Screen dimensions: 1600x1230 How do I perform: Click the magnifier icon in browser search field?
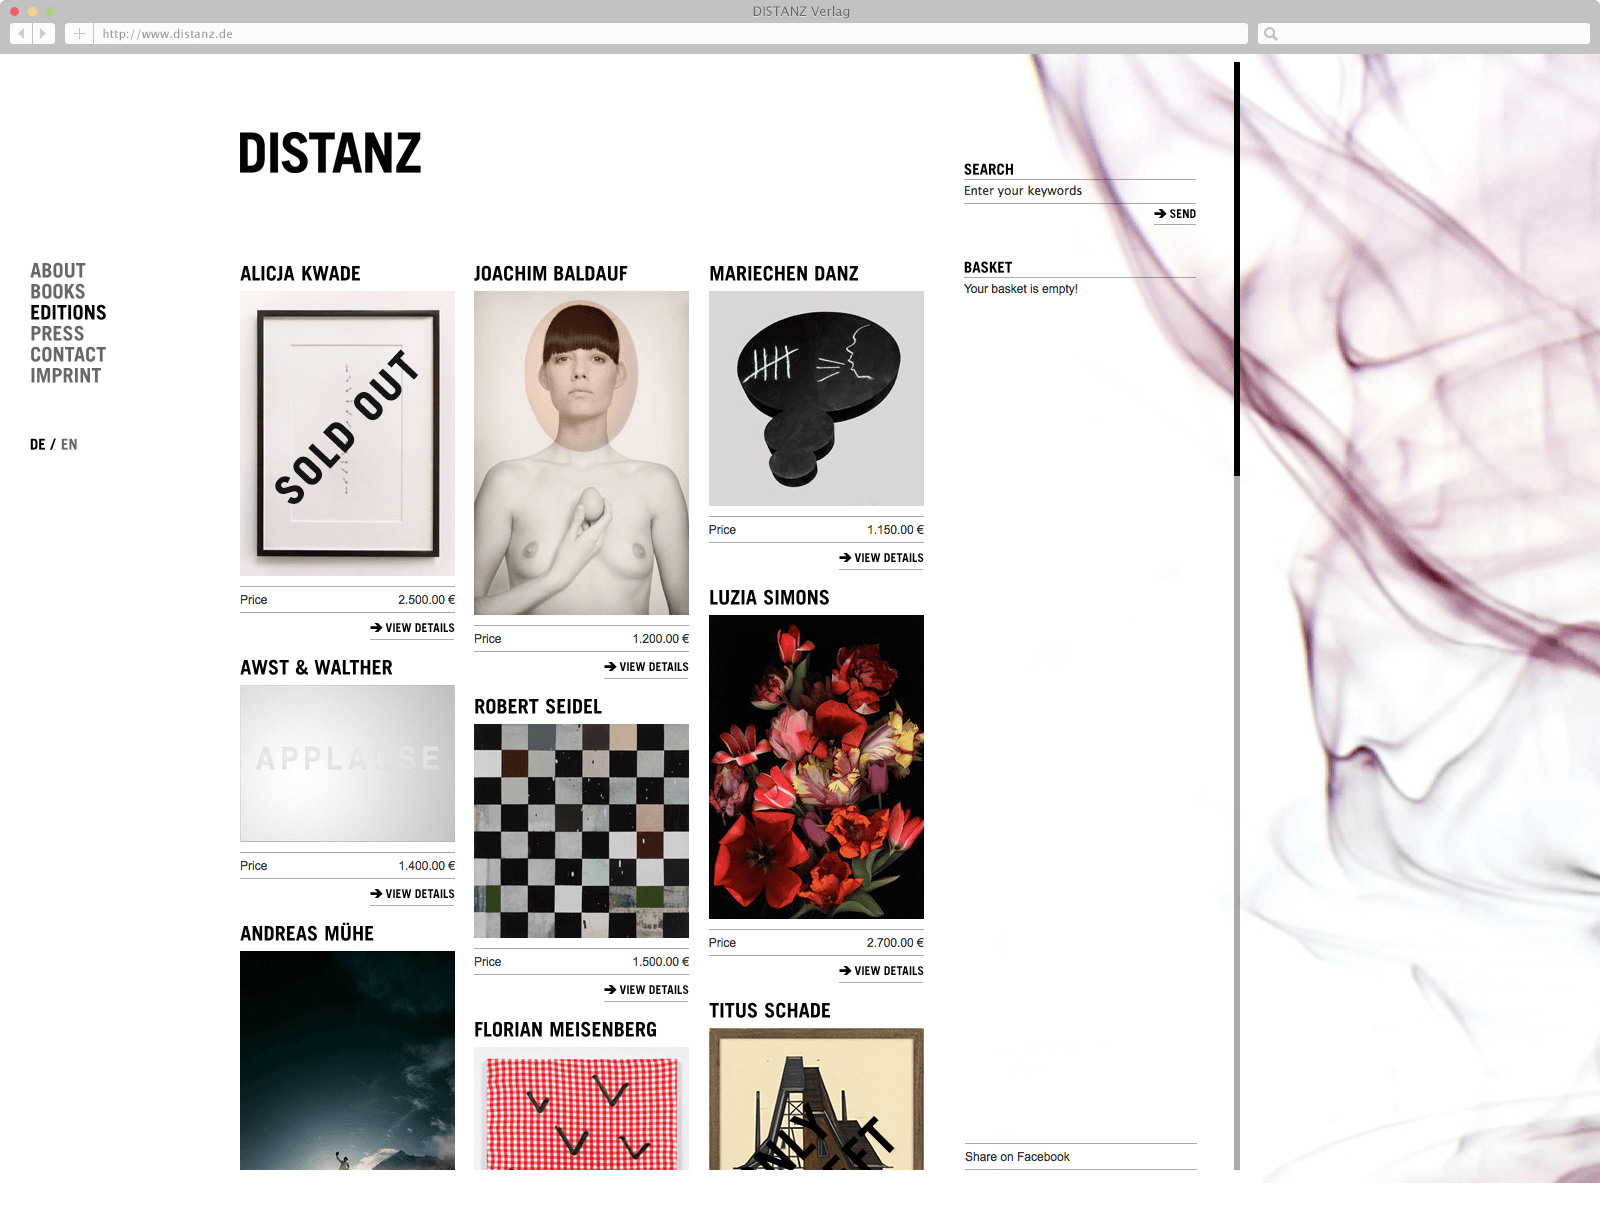pos(1271,34)
